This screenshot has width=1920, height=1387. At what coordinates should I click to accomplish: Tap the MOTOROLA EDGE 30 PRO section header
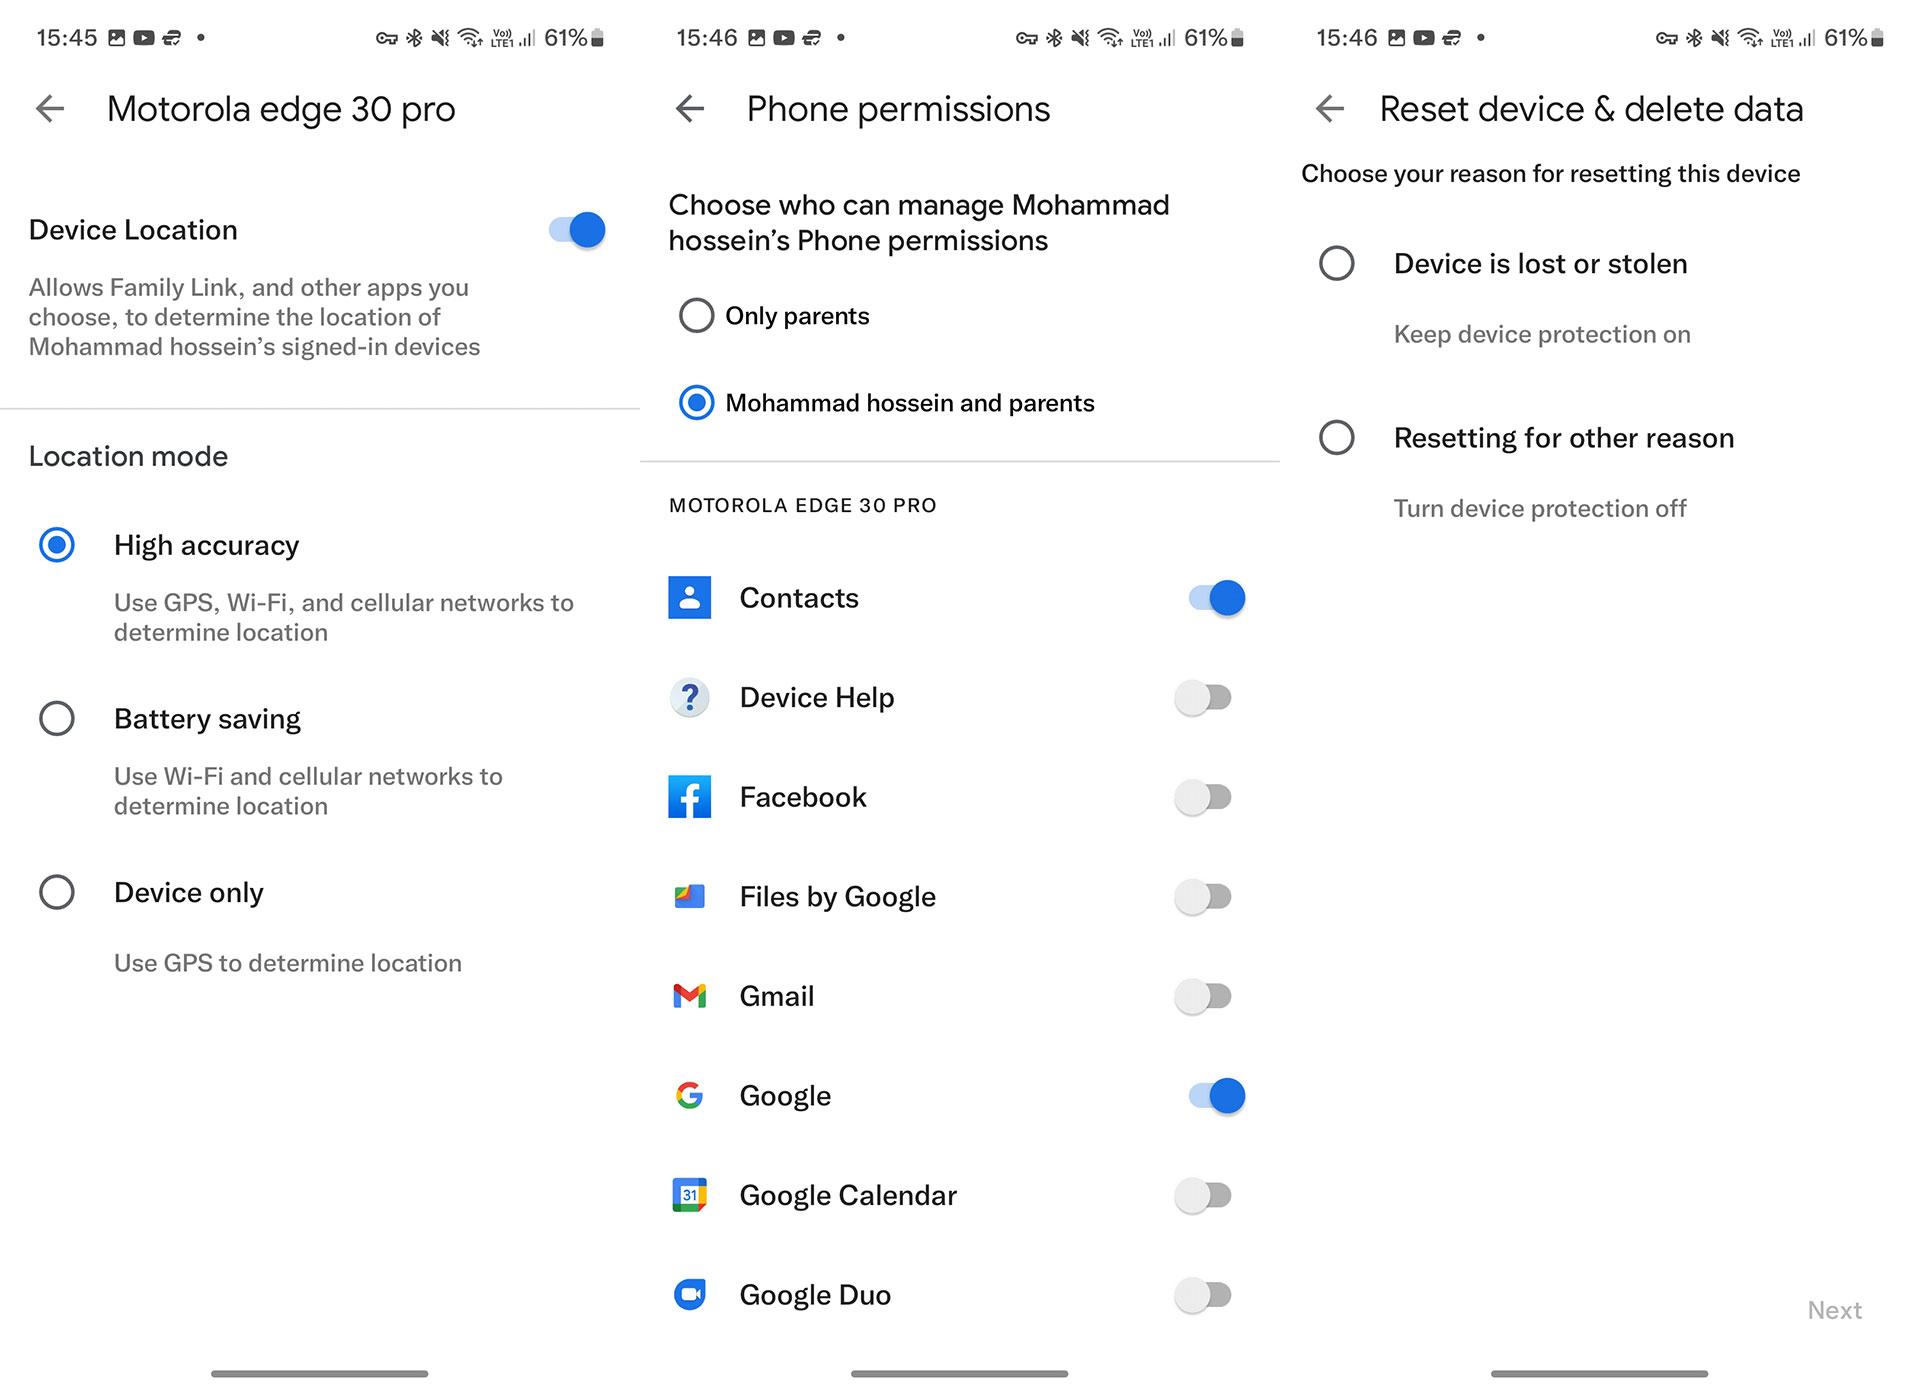coord(803,506)
